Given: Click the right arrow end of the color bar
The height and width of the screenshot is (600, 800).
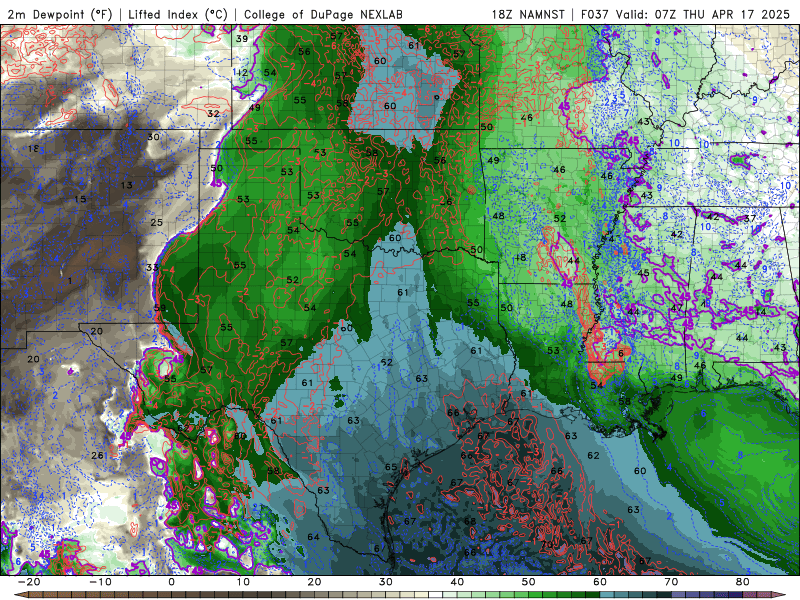Looking at the screenshot, I should pos(781,595).
